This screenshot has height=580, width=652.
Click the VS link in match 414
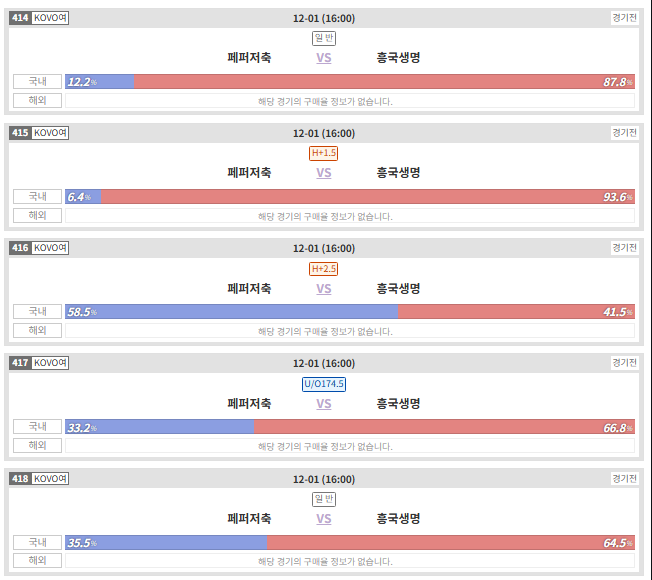[x=324, y=58]
